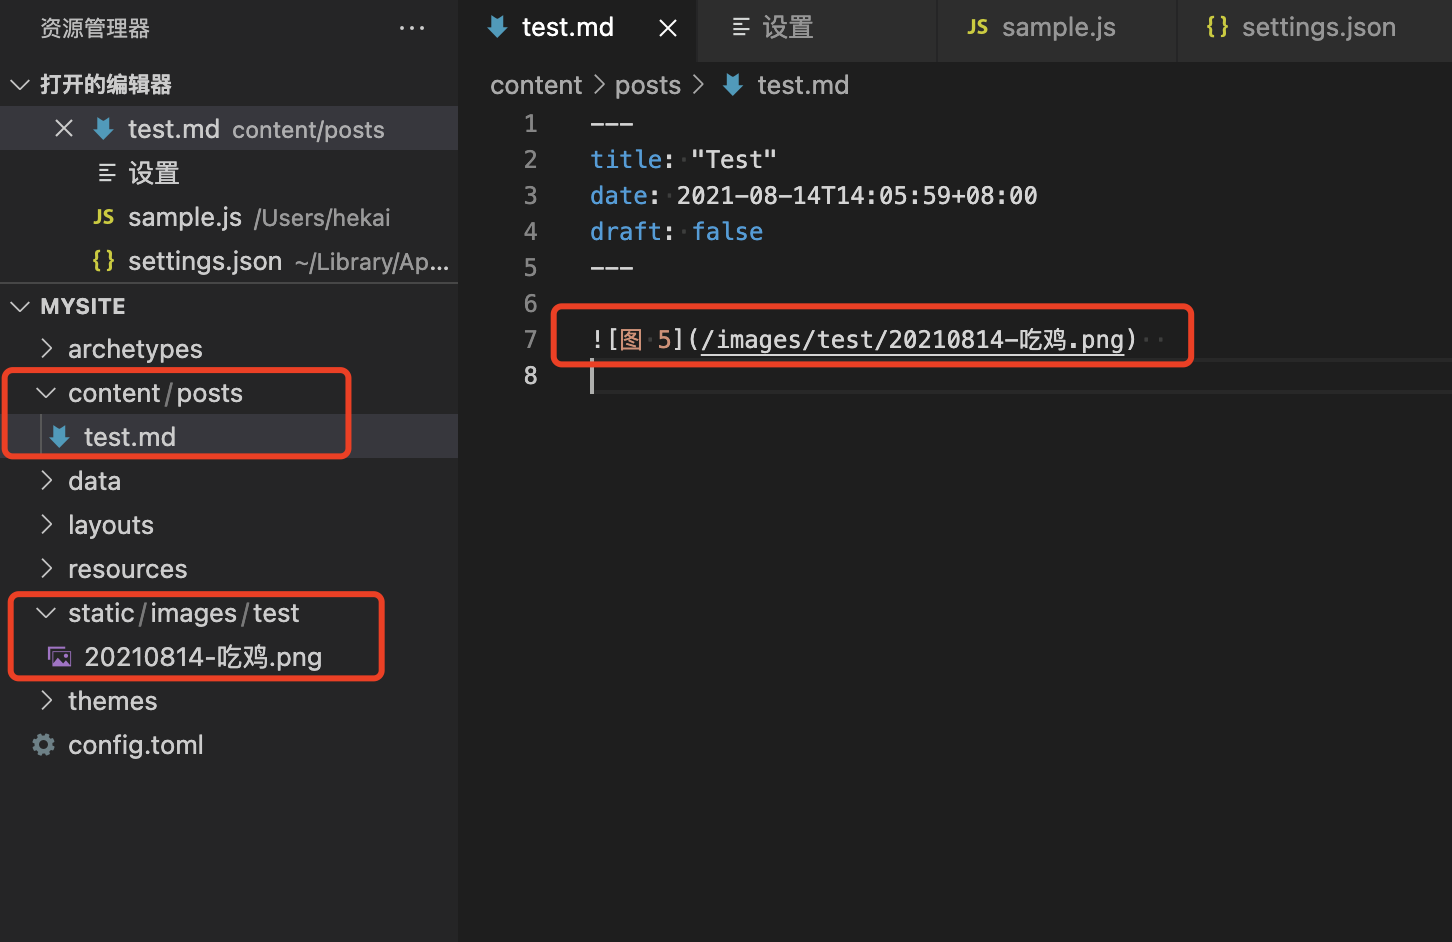Image resolution: width=1452 pixels, height=942 pixels.
Task: Click the More Actions (...) icon in Explorer
Action: [x=412, y=27]
